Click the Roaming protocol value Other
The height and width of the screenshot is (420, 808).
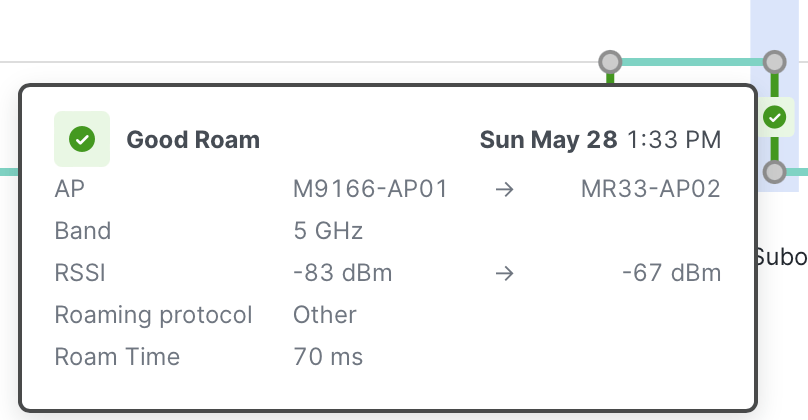click(x=325, y=315)
